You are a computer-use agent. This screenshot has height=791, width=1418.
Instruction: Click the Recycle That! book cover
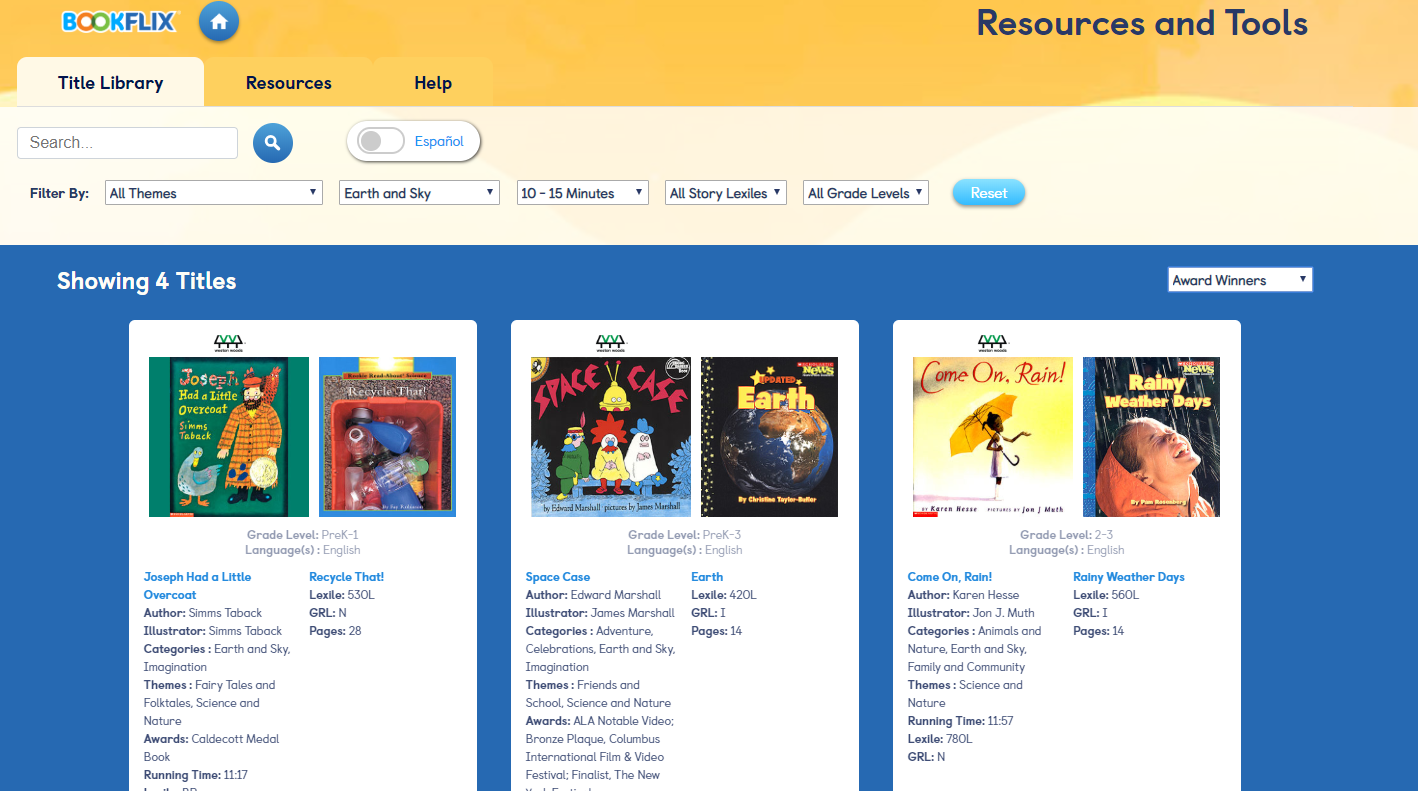pos(387,437)
